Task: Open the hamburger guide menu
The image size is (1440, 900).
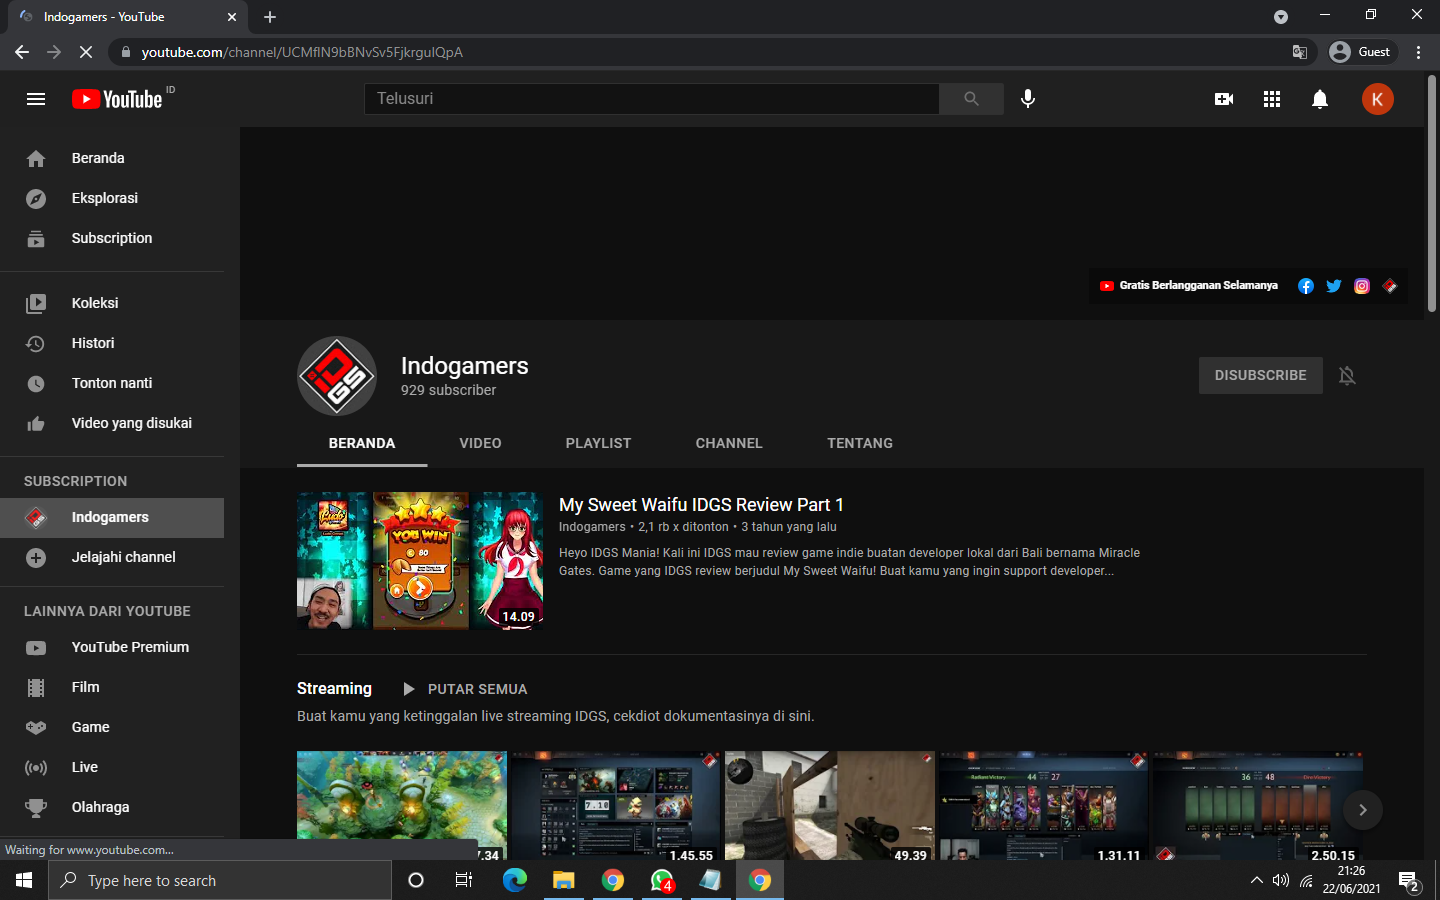Action: [x=36, y=99]
